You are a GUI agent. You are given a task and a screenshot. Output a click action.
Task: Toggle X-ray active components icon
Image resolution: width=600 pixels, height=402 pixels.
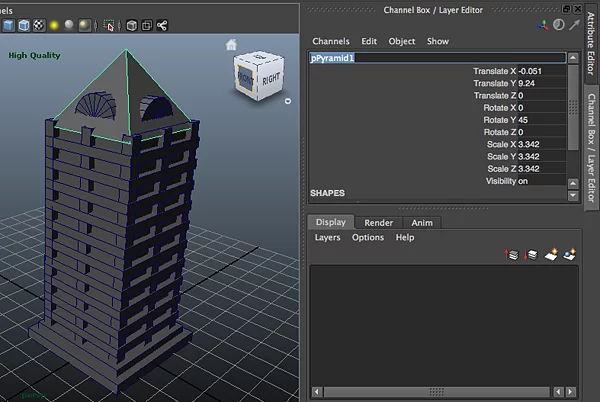[147, 26]
